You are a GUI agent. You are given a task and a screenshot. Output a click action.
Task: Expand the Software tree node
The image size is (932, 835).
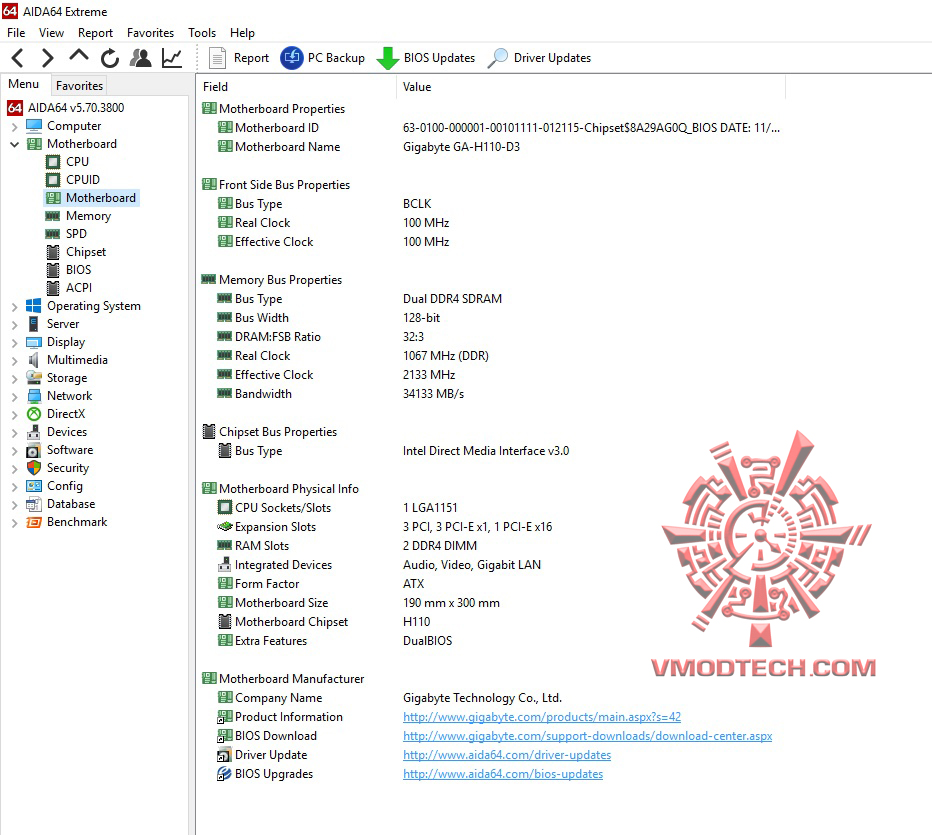pos(14,450)
